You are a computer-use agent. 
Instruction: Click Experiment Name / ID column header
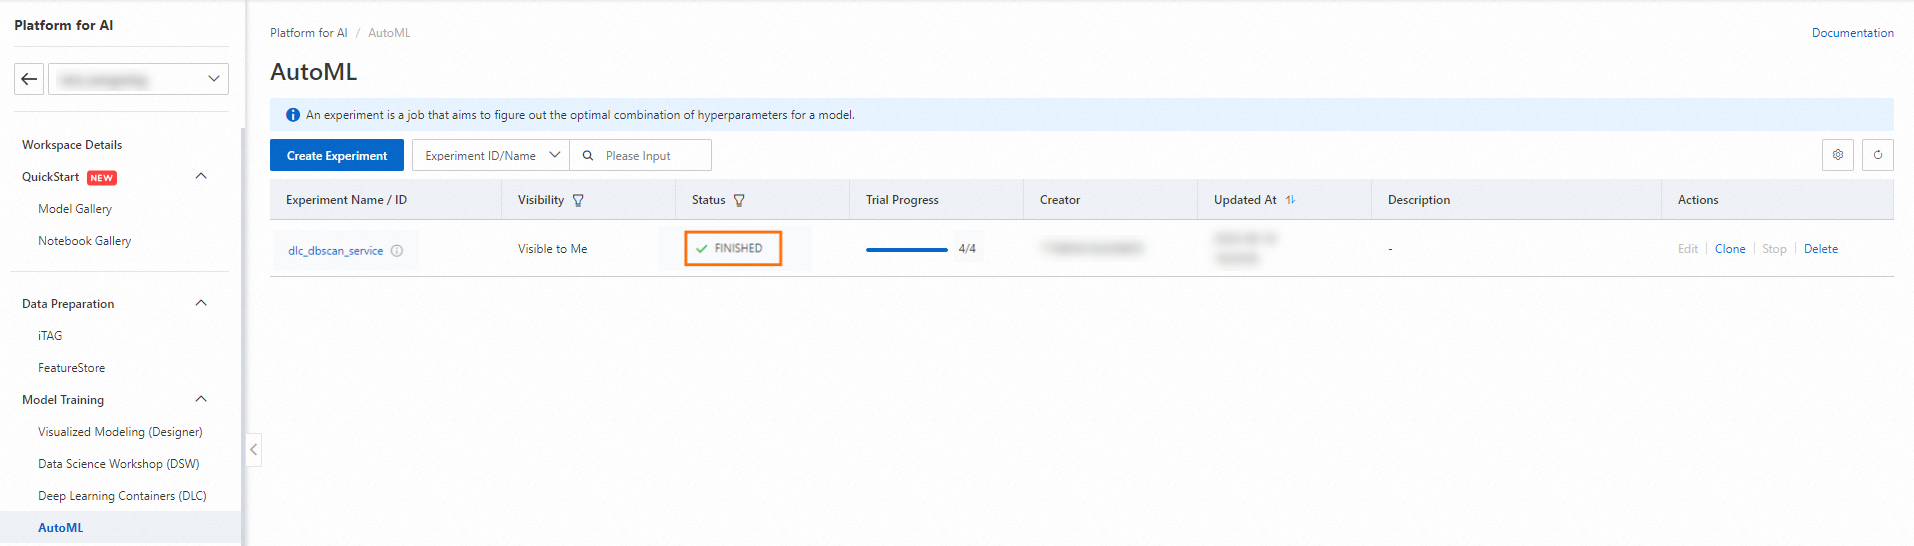point(346,200)
